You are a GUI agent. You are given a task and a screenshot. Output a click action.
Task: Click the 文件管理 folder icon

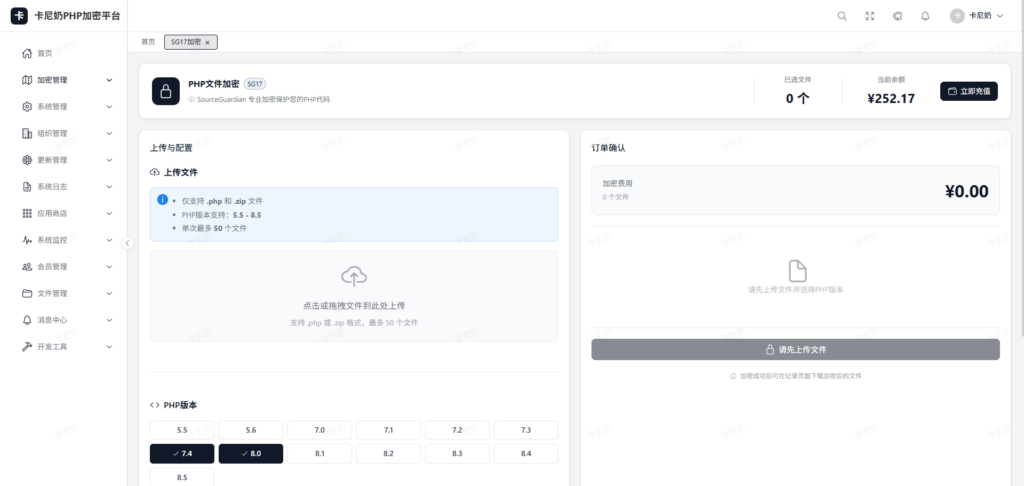coord(27,293)
